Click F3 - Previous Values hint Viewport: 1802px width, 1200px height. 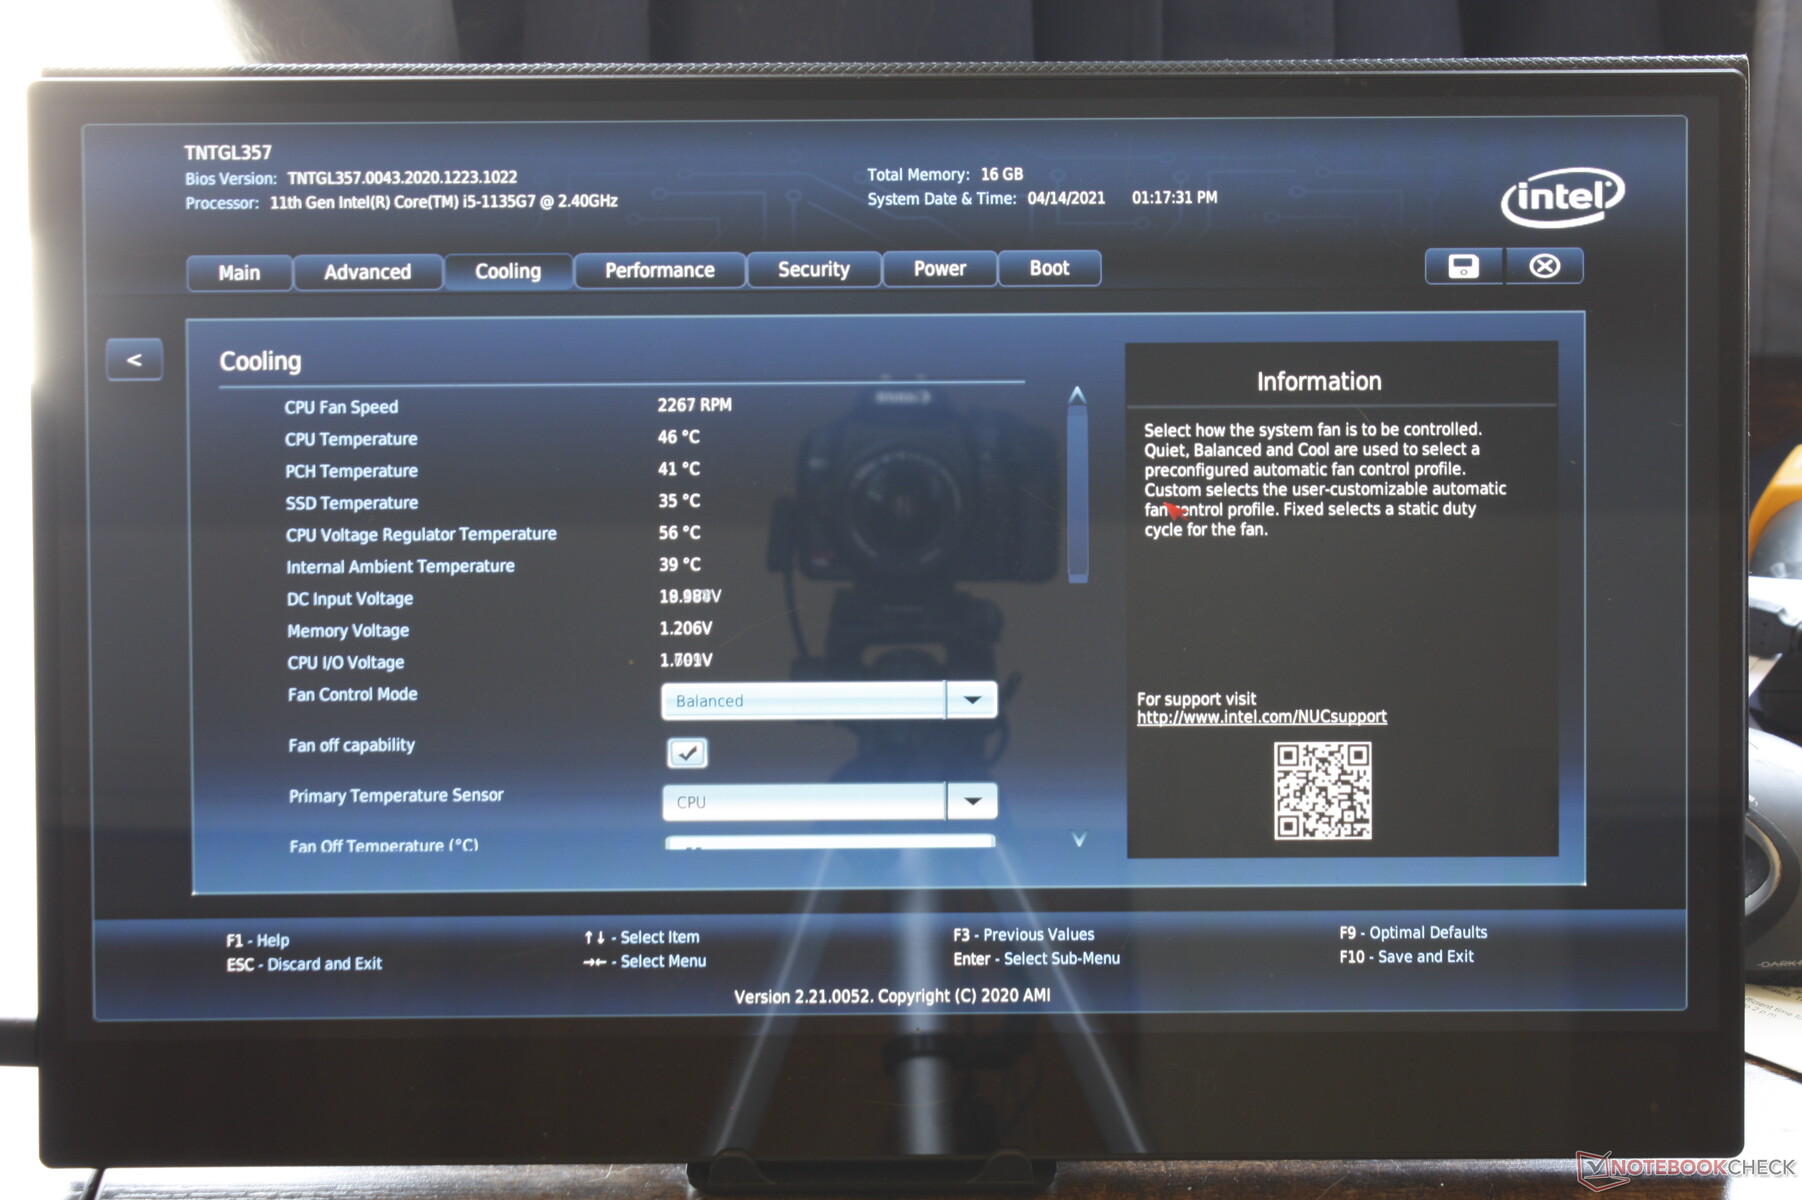click(1023, 935)
